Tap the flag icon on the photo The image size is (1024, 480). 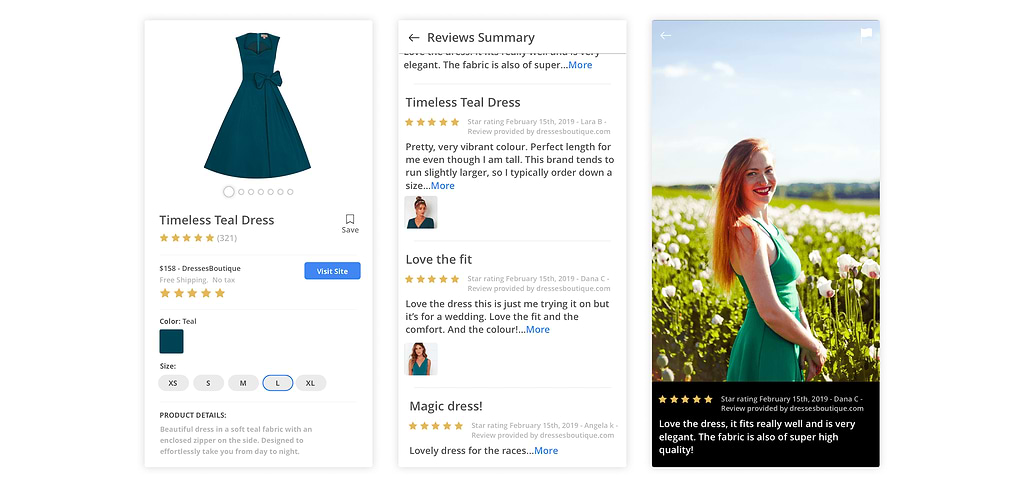click(x=866, y=34)
